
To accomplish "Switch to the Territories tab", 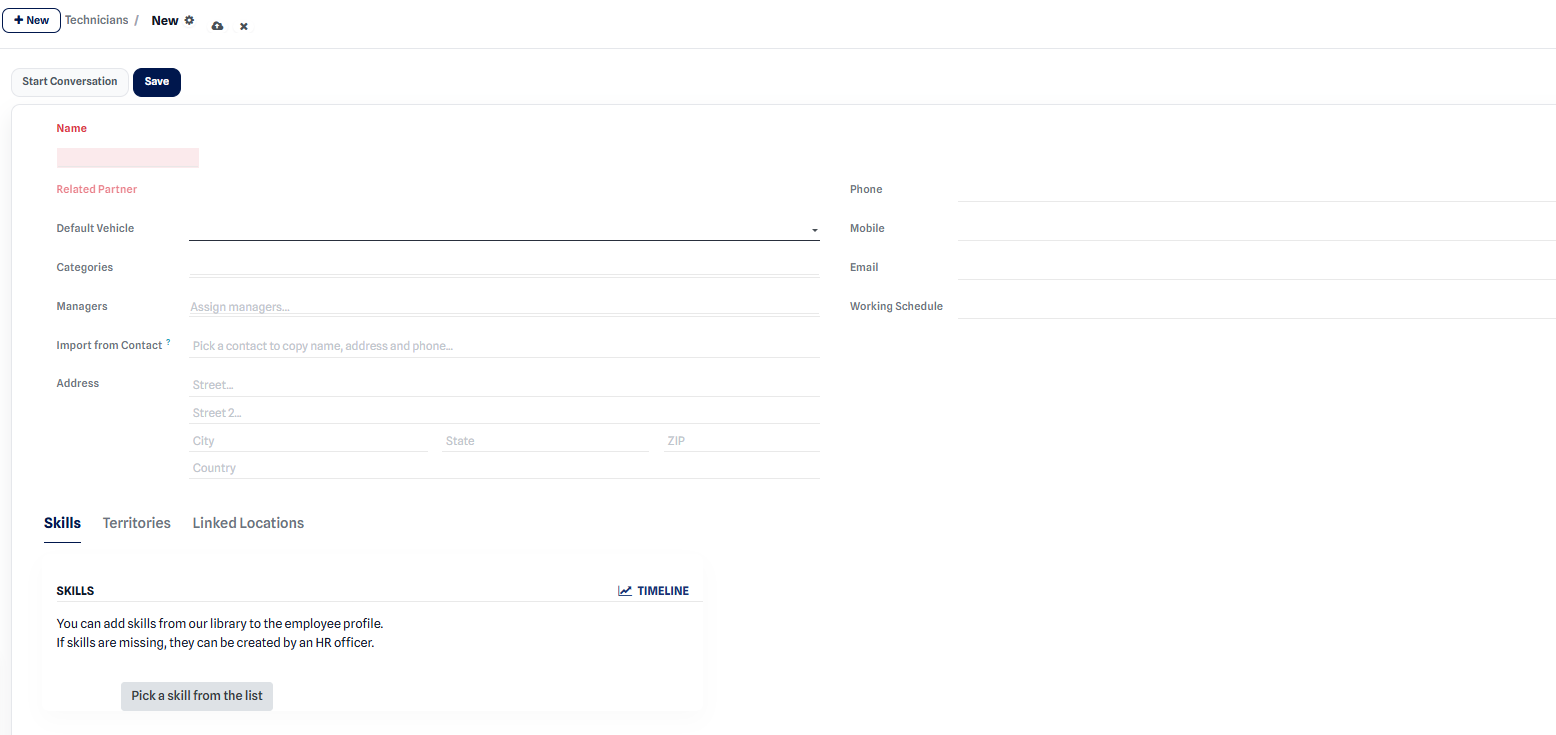I will click(137, 523).
